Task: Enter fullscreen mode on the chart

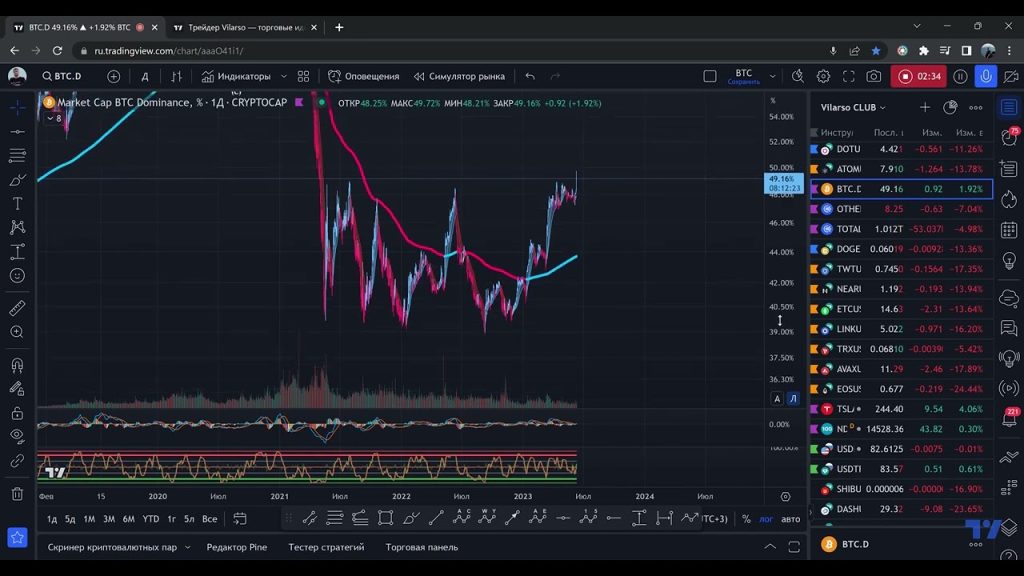Action: 849,76
